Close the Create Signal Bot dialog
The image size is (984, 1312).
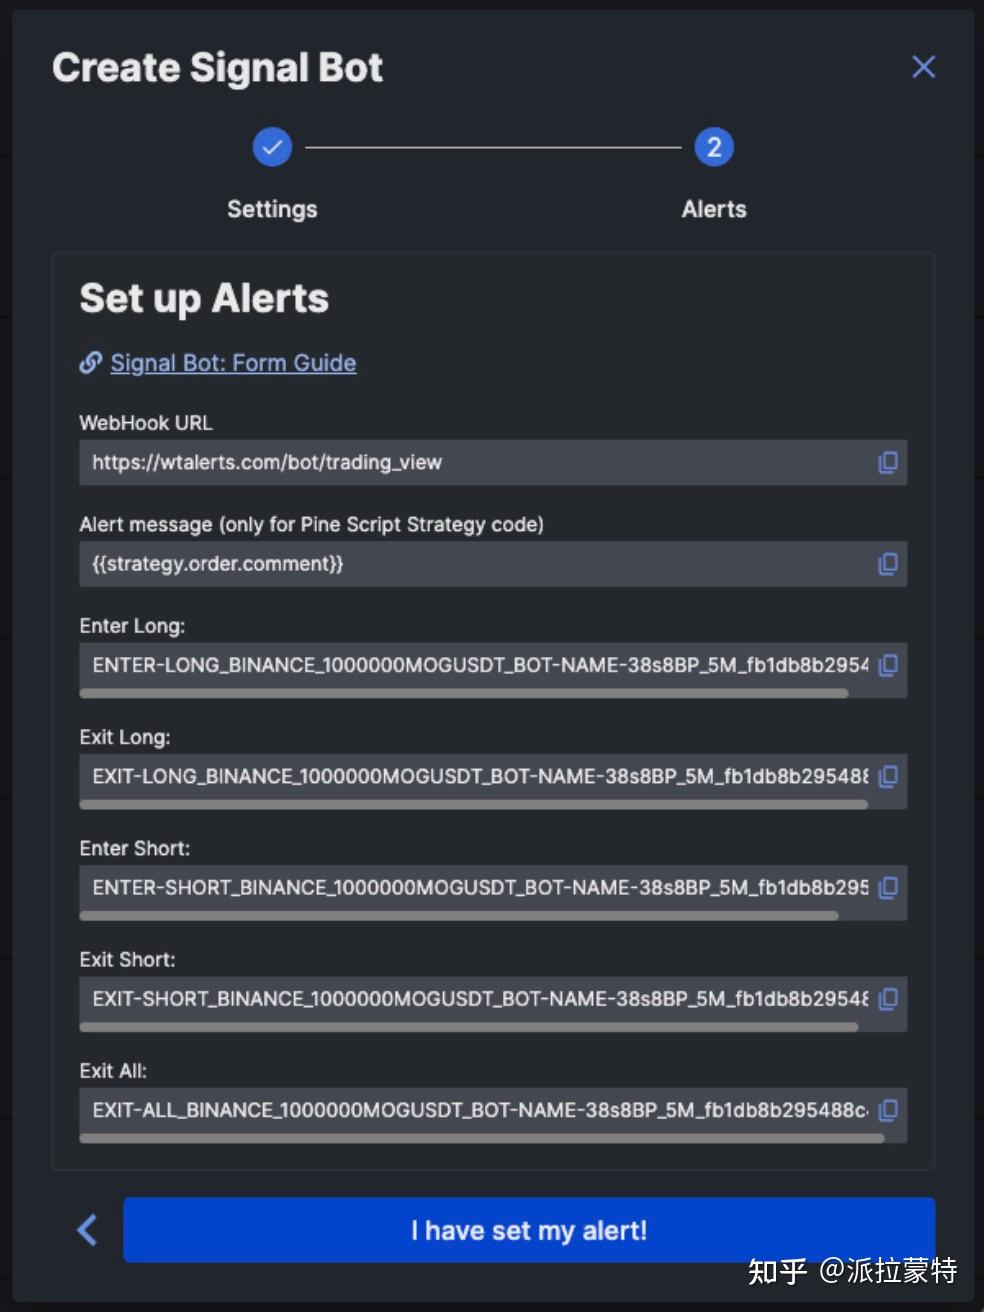click(x=923, y=67)
